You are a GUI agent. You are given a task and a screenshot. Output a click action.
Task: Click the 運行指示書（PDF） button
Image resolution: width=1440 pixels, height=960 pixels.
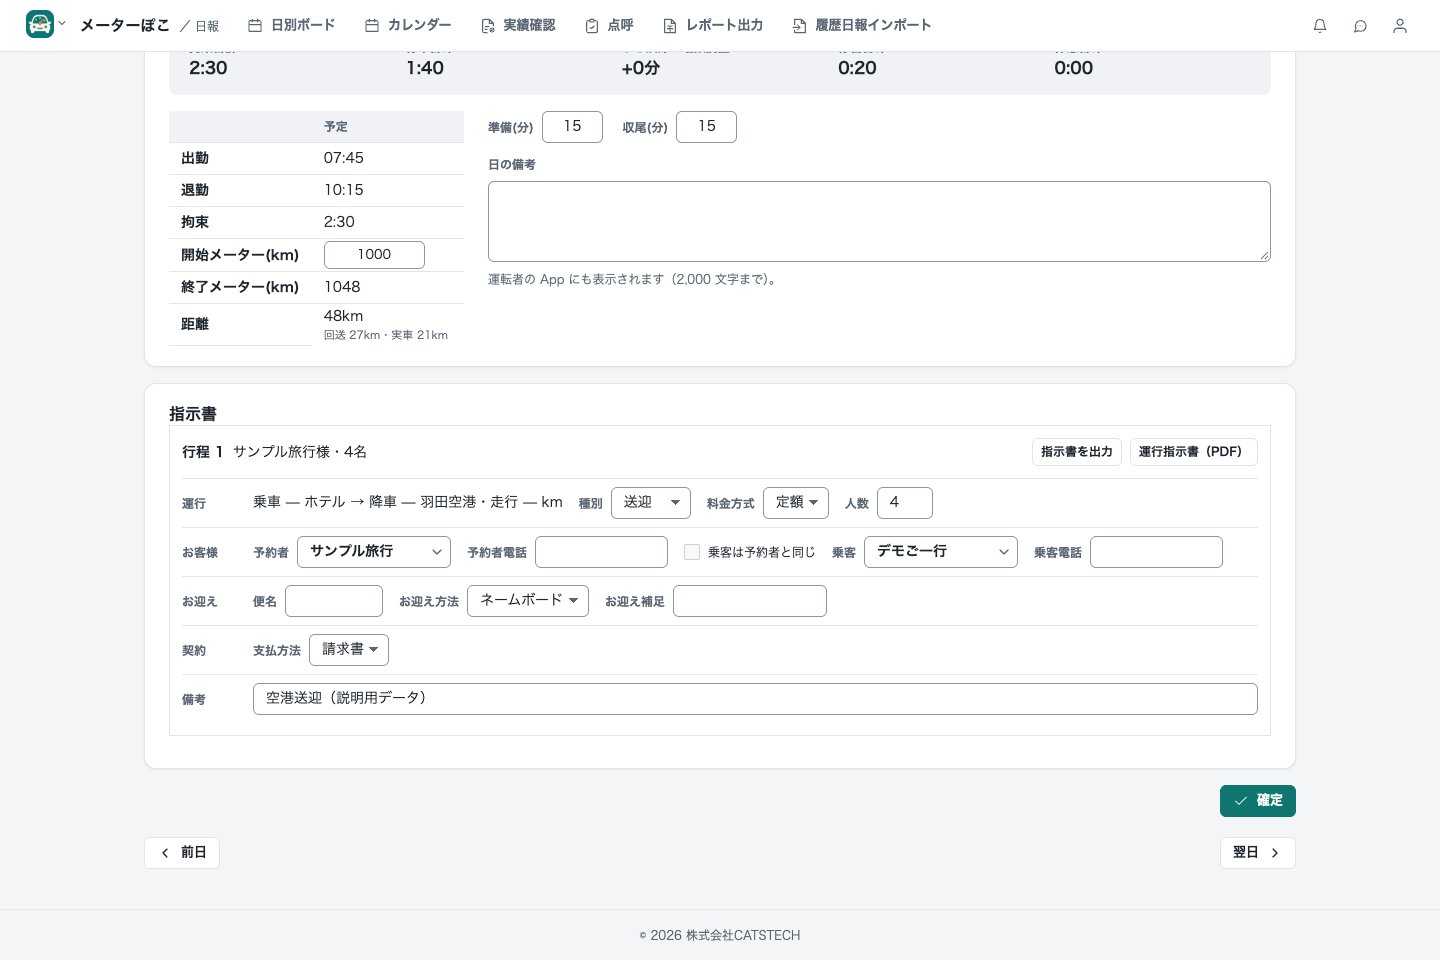click(1194, 452)
